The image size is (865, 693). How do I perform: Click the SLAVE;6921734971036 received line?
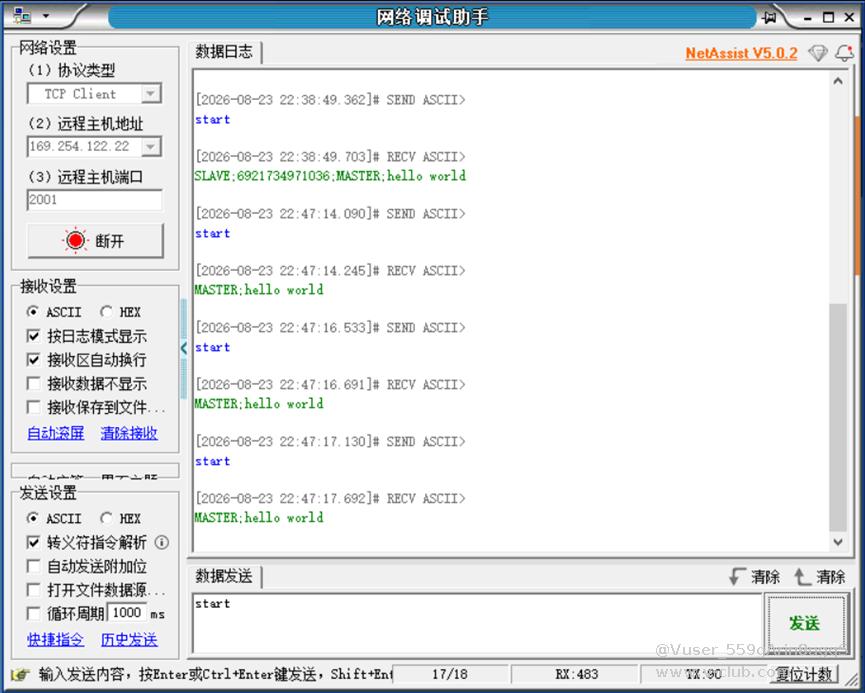tap(330, 176)
